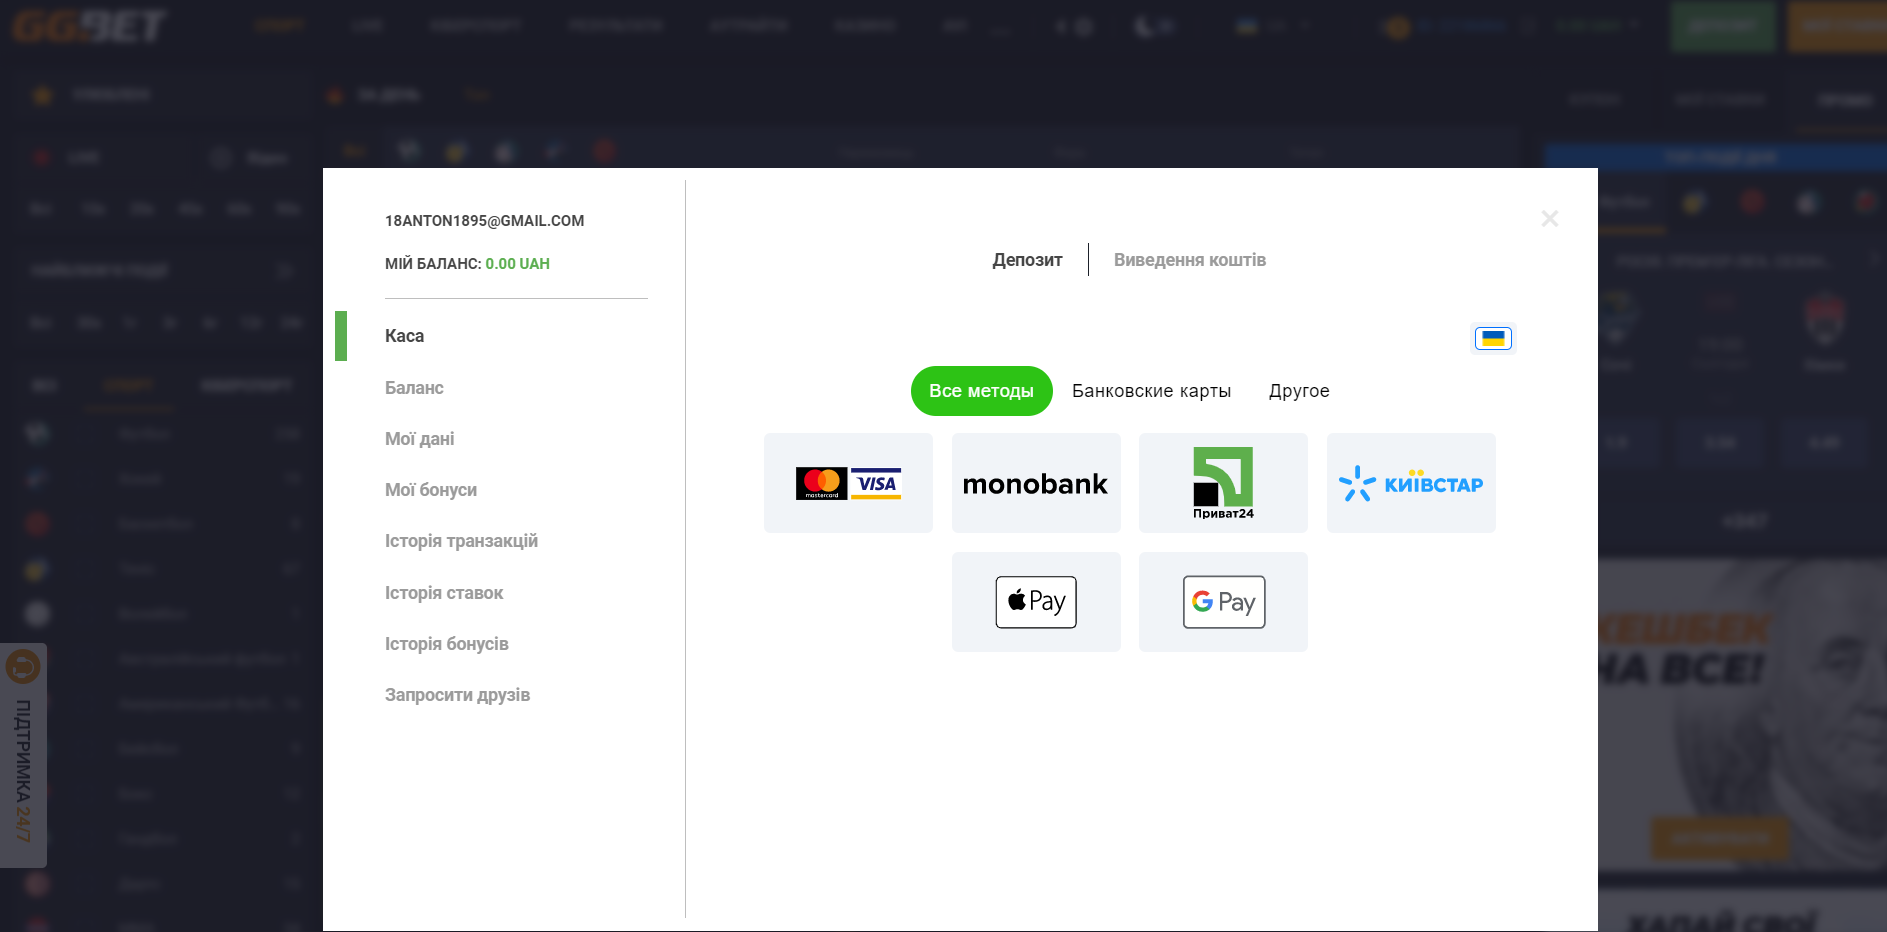
Task: Open the support 24/7 side widget
Action: pos(23,755)
